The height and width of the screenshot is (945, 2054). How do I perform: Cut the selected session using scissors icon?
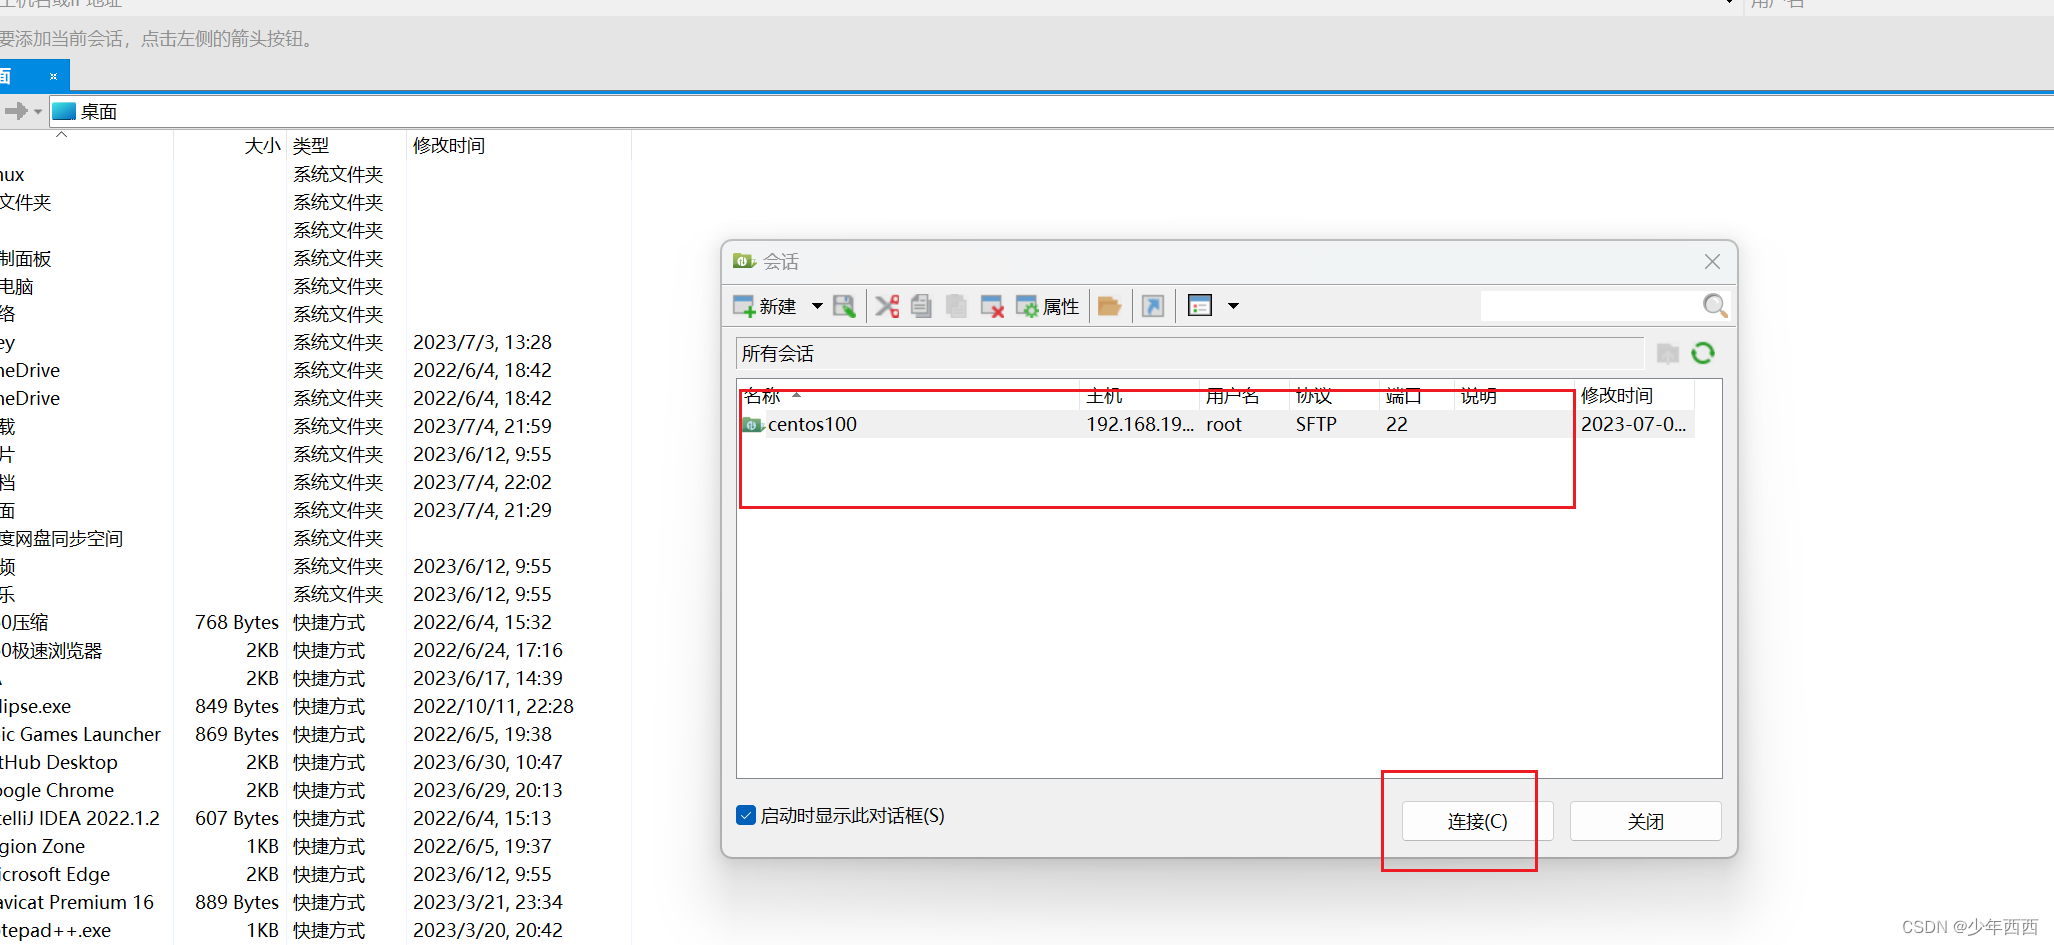(x=886, y=306)
